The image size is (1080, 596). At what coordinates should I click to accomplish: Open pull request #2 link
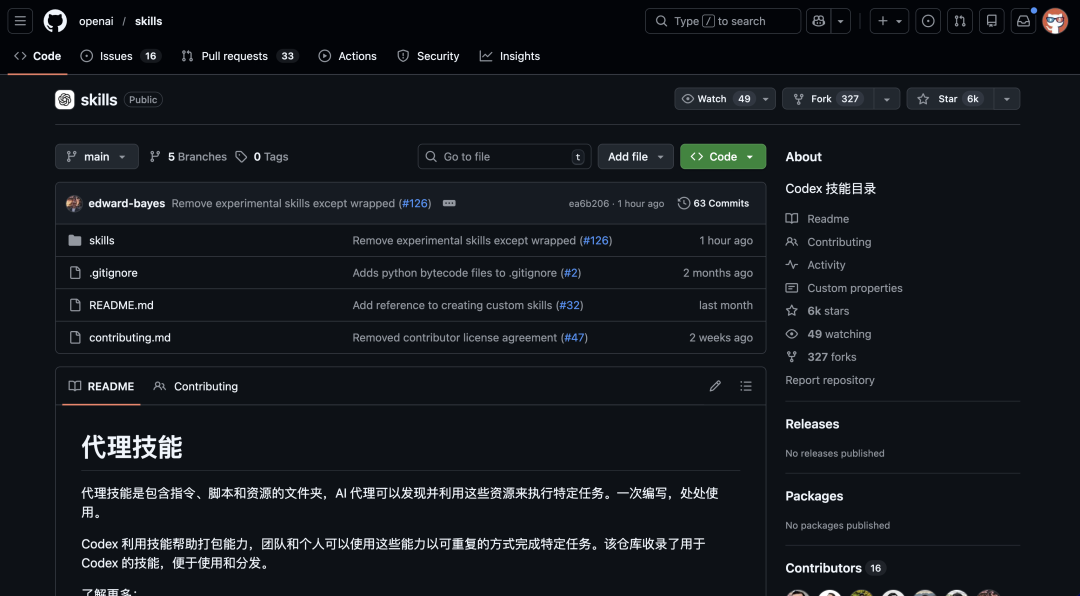tap(570, 273)
